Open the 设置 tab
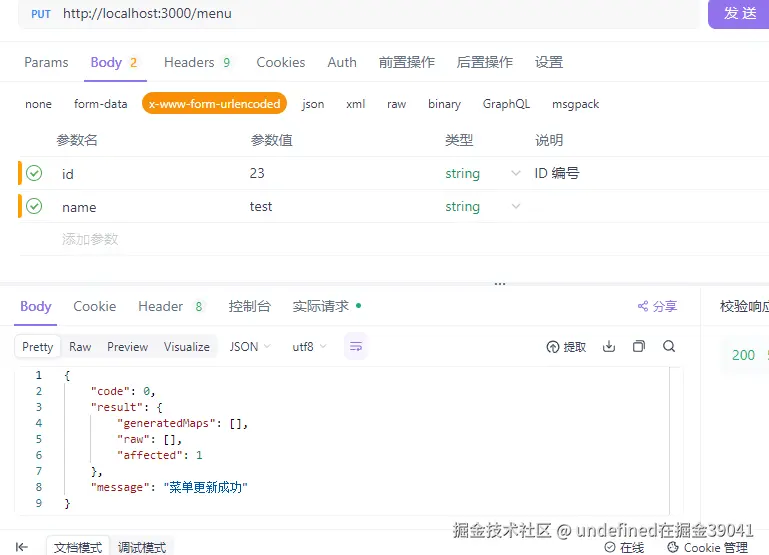 (549, 62)
